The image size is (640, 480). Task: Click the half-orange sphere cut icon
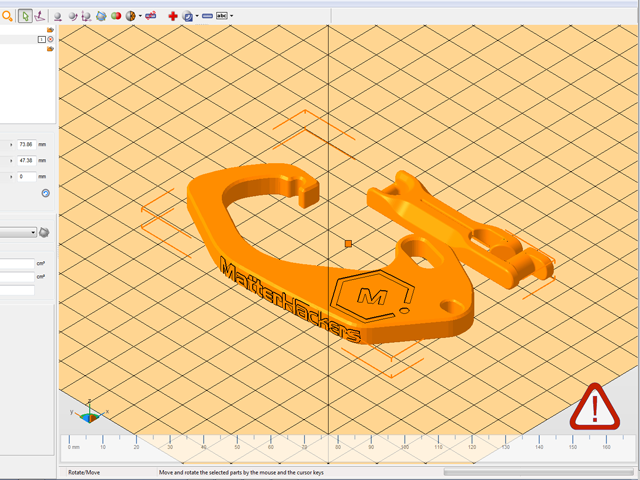(131, 16)
